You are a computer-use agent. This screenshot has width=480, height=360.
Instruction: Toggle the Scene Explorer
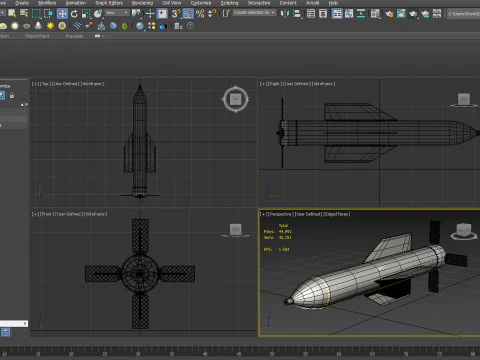(311, 14)
